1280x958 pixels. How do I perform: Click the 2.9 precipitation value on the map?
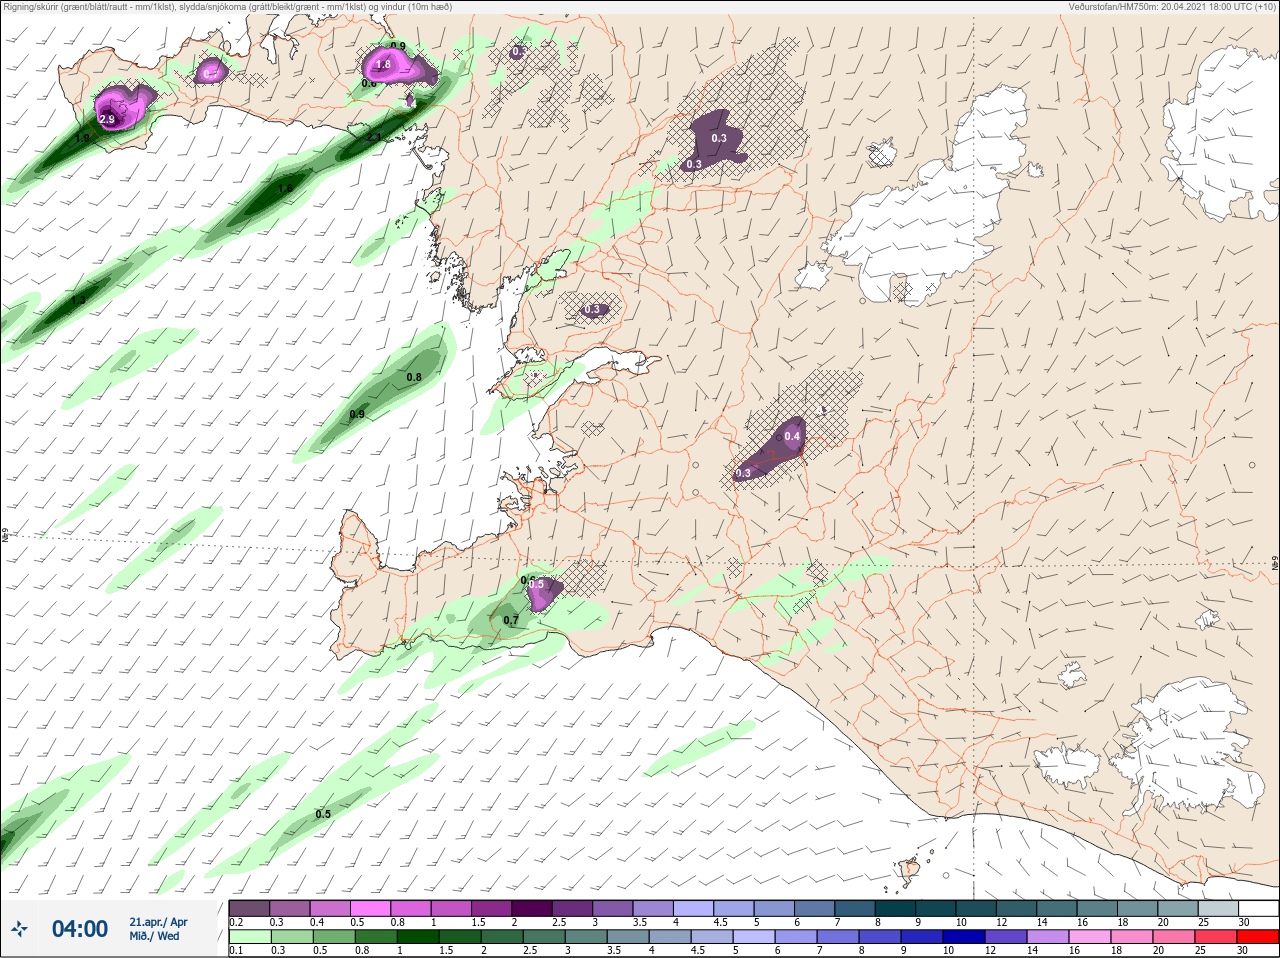coord(107,119)
